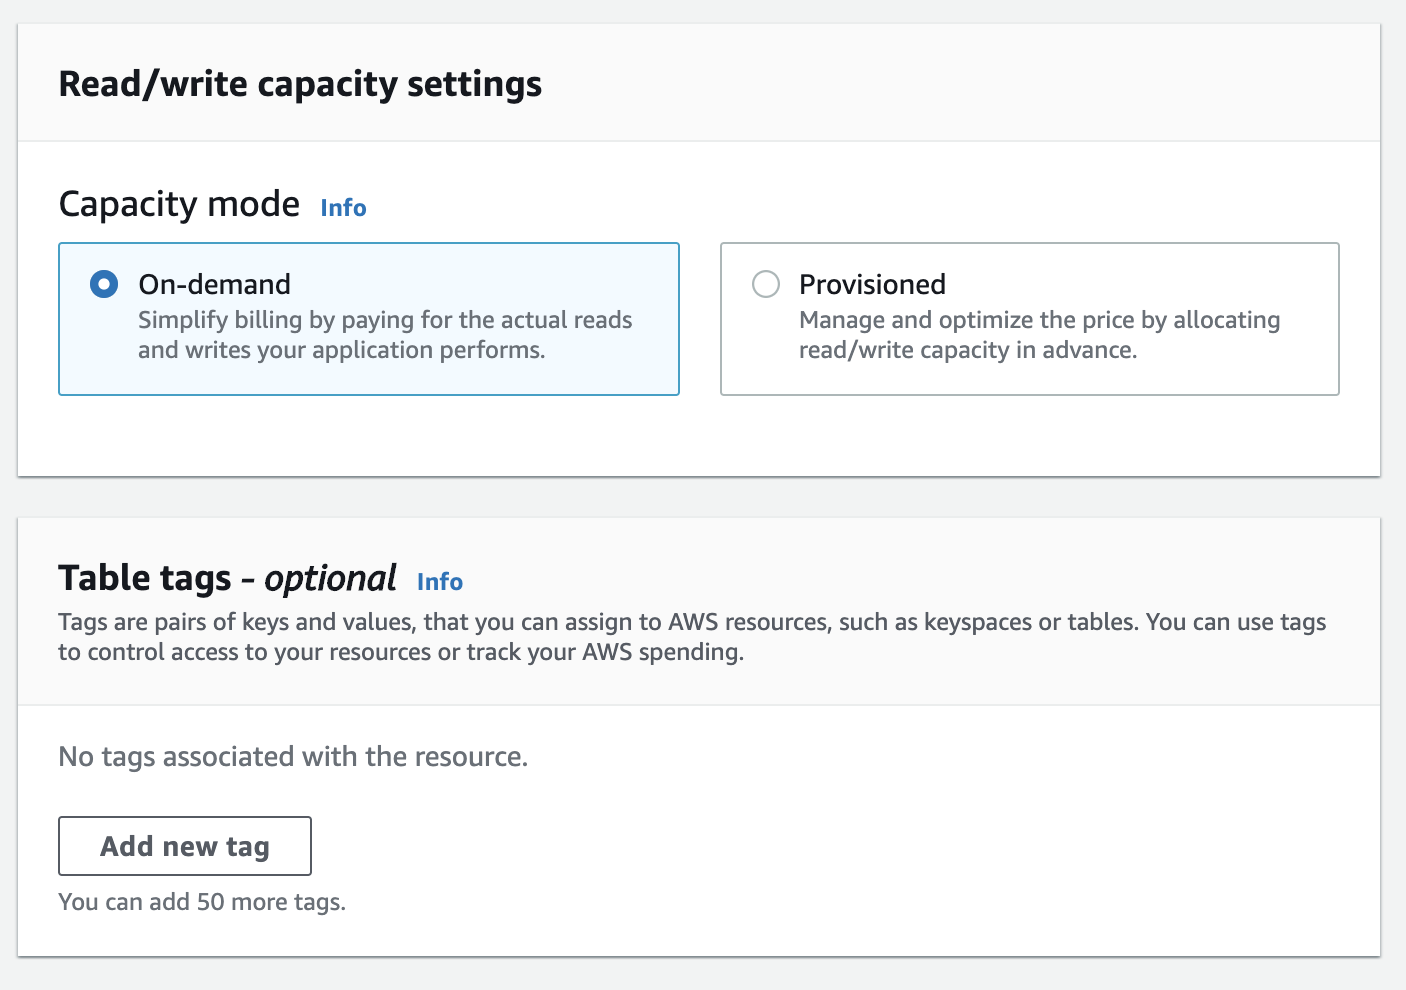The image size is (1406, 990).
Task: Click the On-demand label text
Action: [x=213, y=284]
